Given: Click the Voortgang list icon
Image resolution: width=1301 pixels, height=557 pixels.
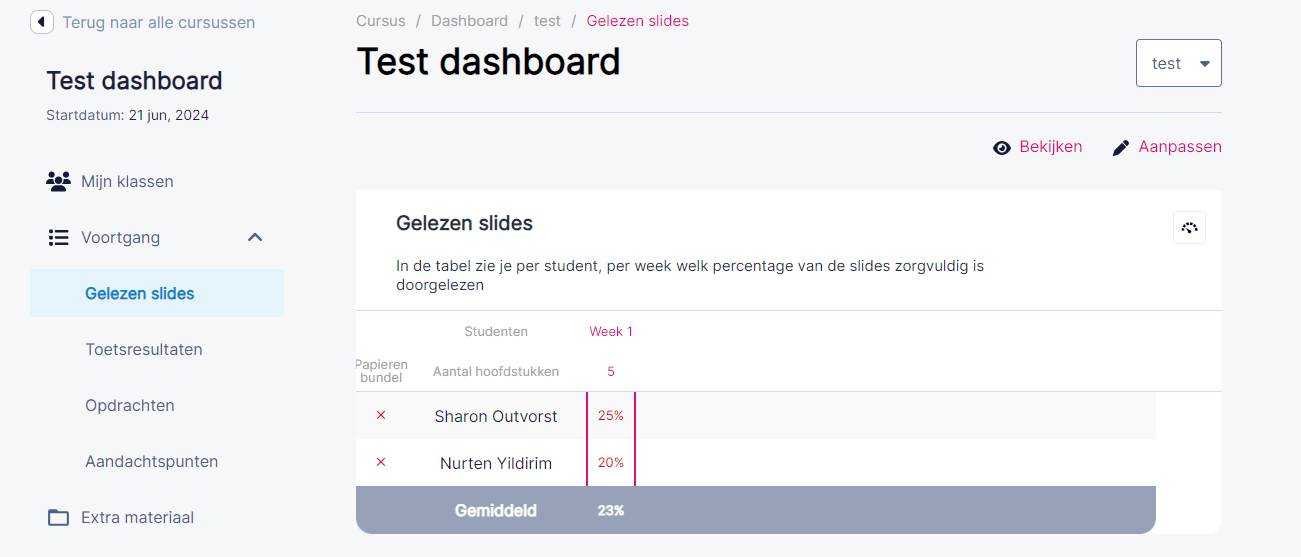Looking at the screenshot, I should pyautogui.click(x=59, y=237).
